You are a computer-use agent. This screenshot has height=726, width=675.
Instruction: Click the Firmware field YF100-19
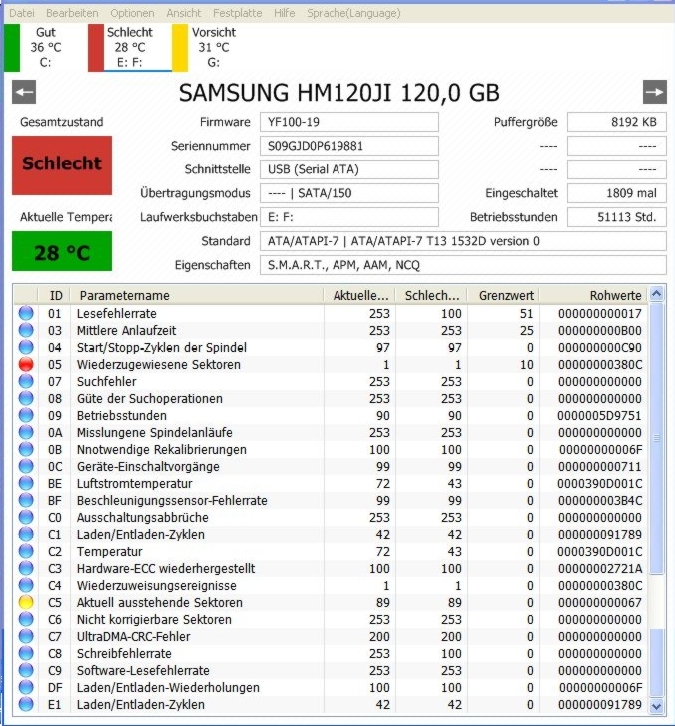click(349, 122)
